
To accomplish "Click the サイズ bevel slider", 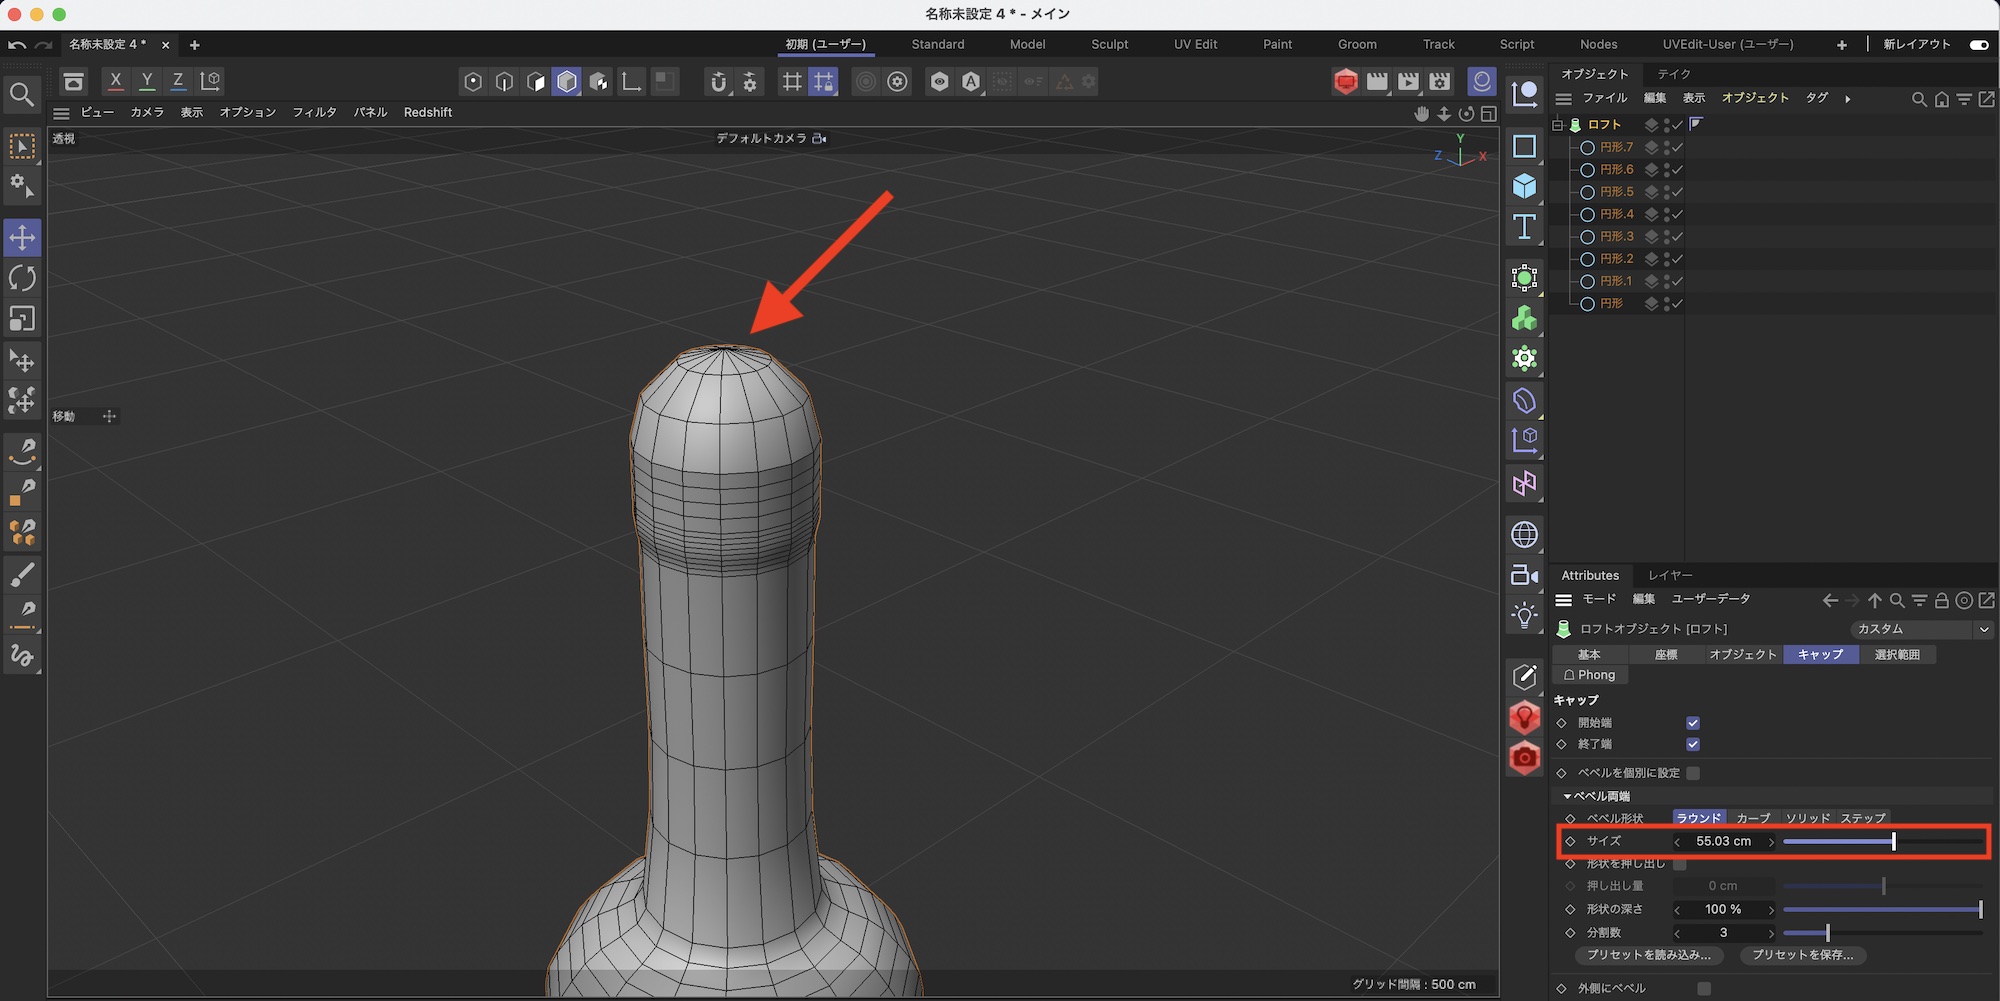I will (x=1882, y=842).
